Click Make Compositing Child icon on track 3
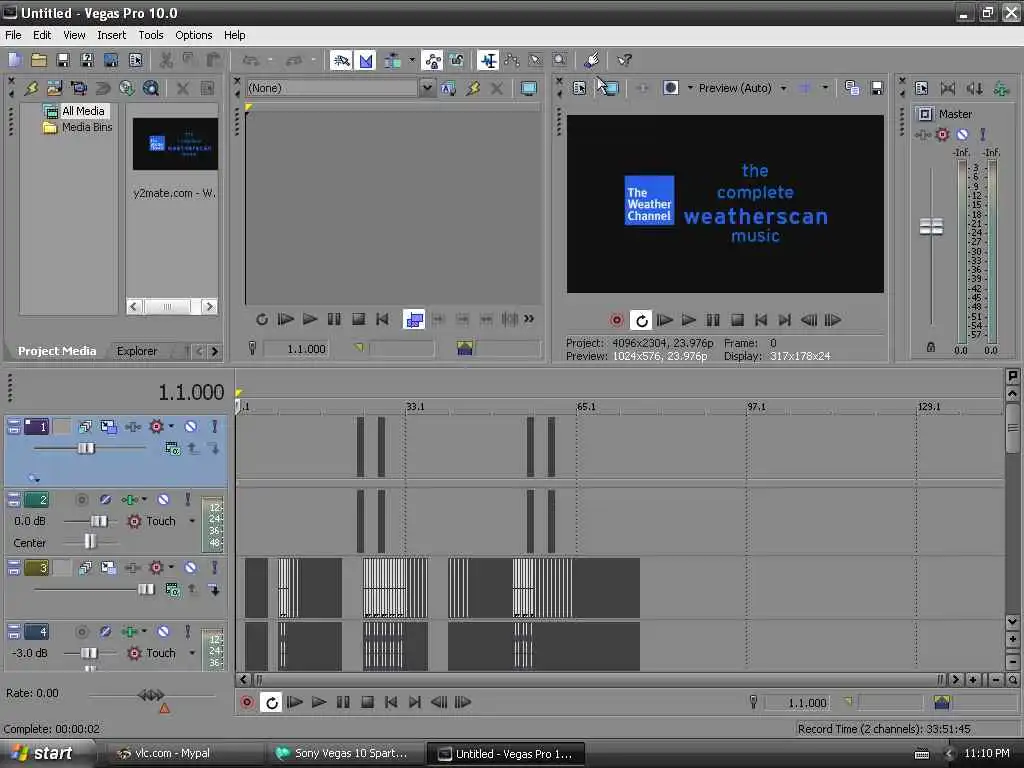This screenshot has height=768, width=1024. (x=214, y=590)
